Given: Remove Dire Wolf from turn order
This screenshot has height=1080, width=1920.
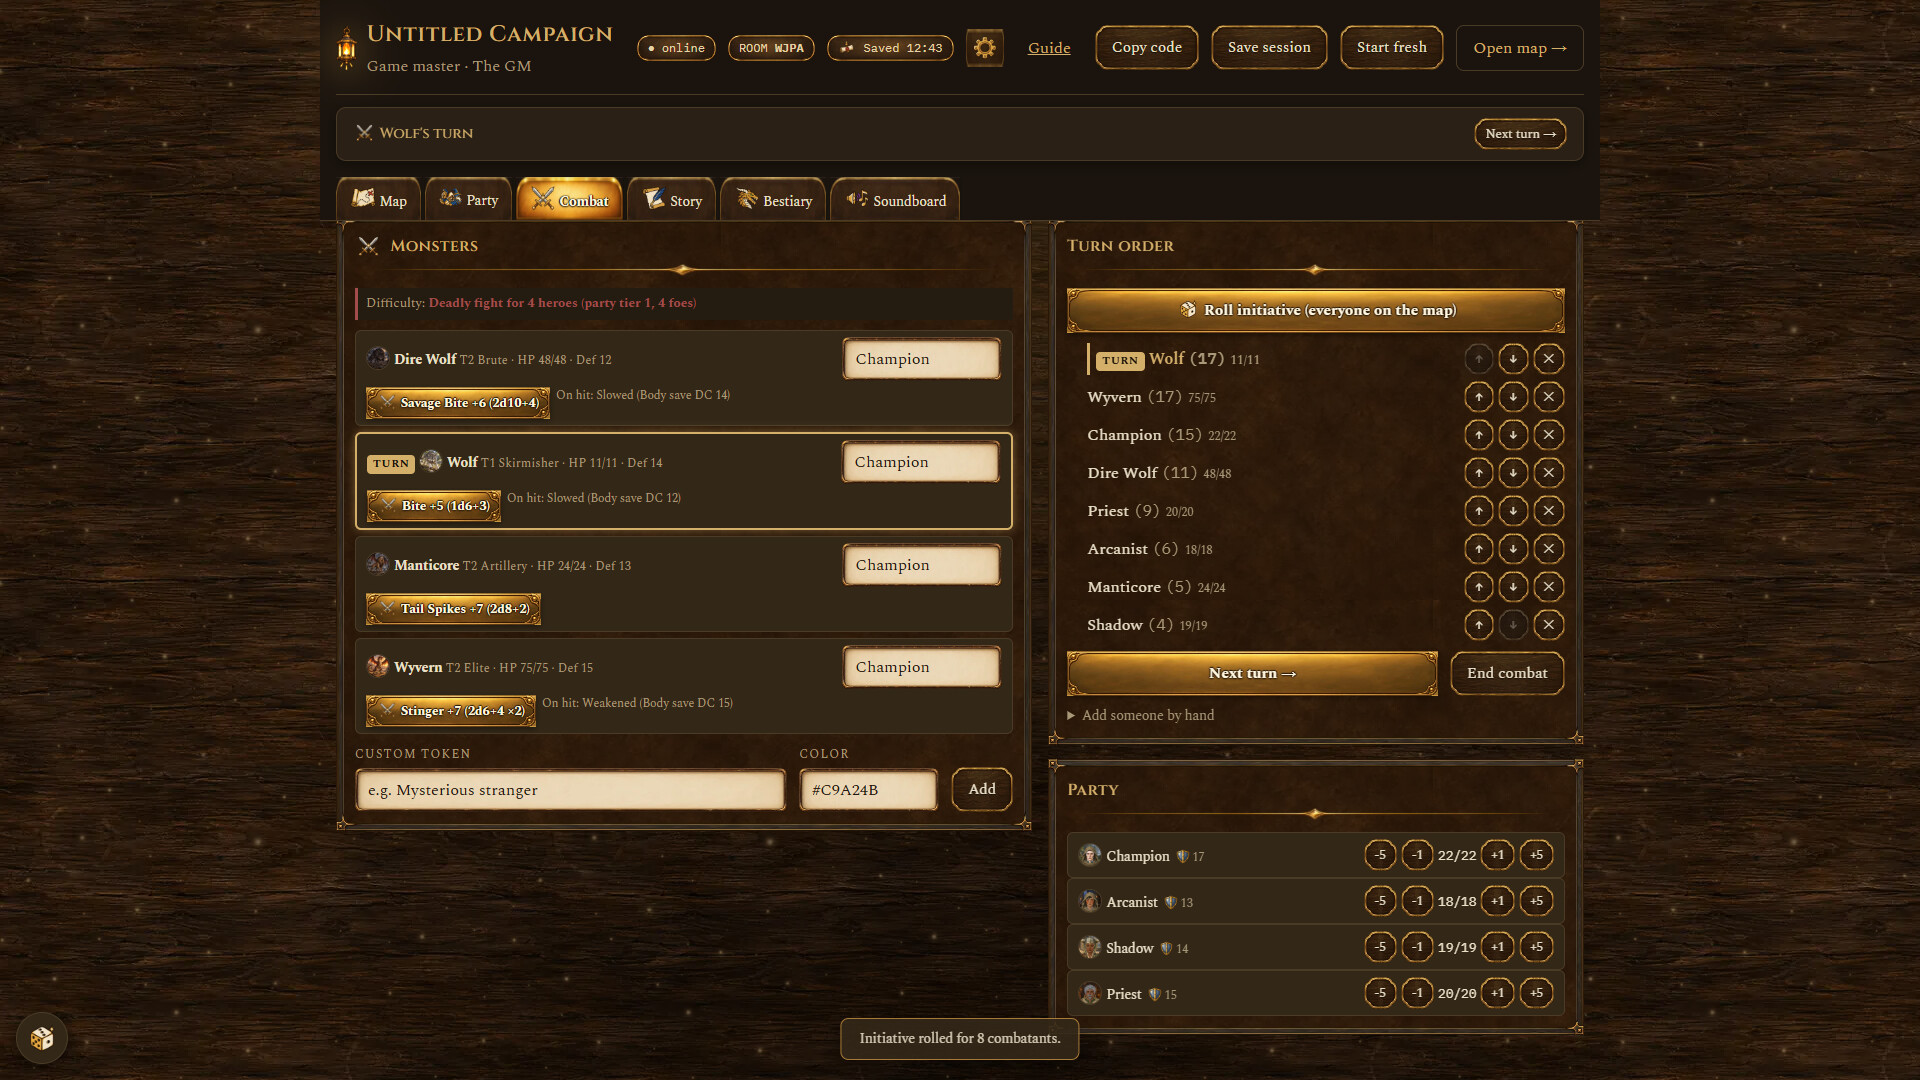Looking at the screenshot, I should pos(1548,473).
